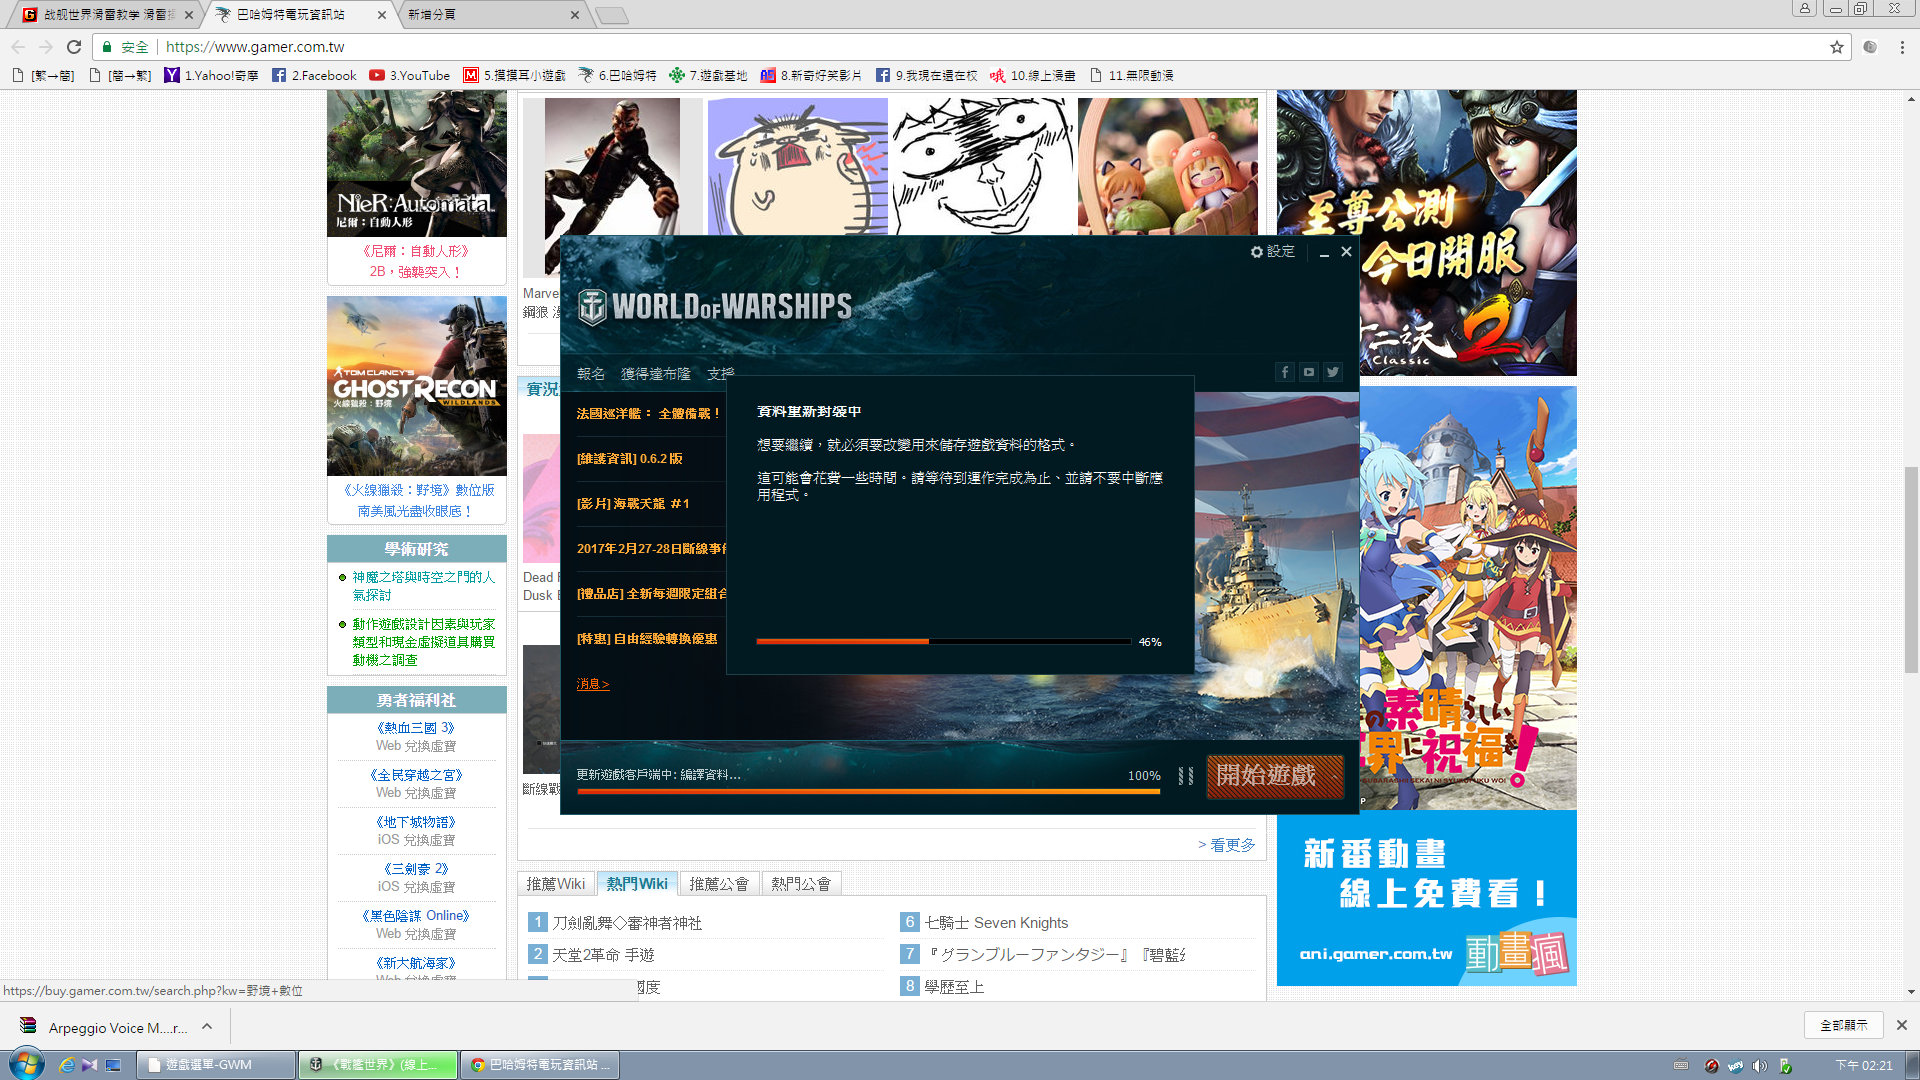Open the 報名 launcher menu item
This screenshot has width=1920, height=1080.
point(591,374)
